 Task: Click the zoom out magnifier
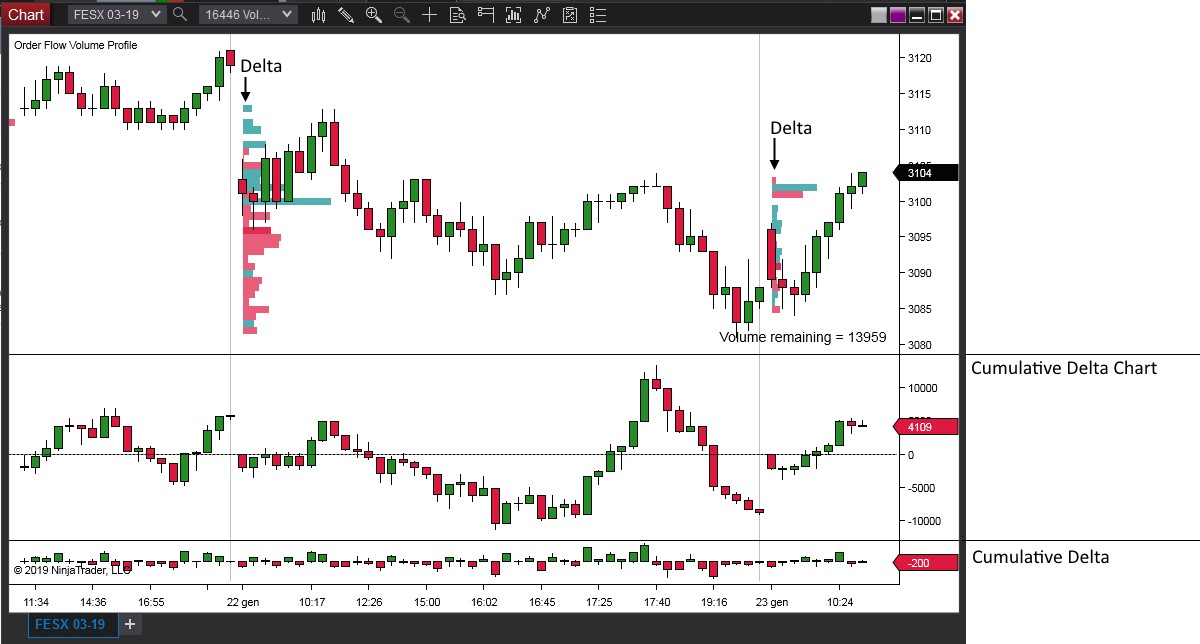pyautogui.click(x=401, y=15)
